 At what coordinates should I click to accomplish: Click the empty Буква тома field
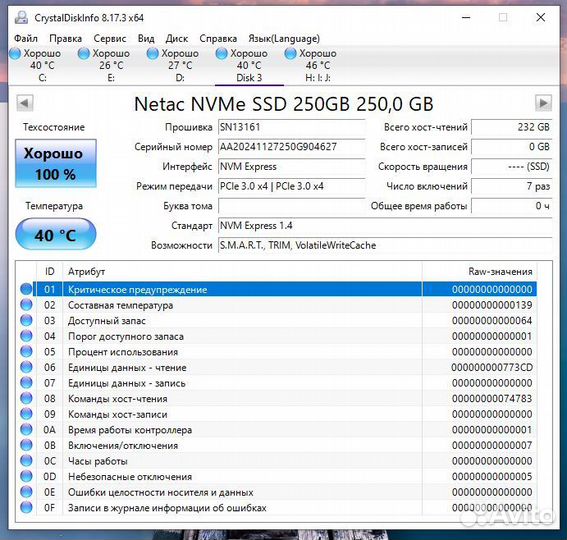291,206
